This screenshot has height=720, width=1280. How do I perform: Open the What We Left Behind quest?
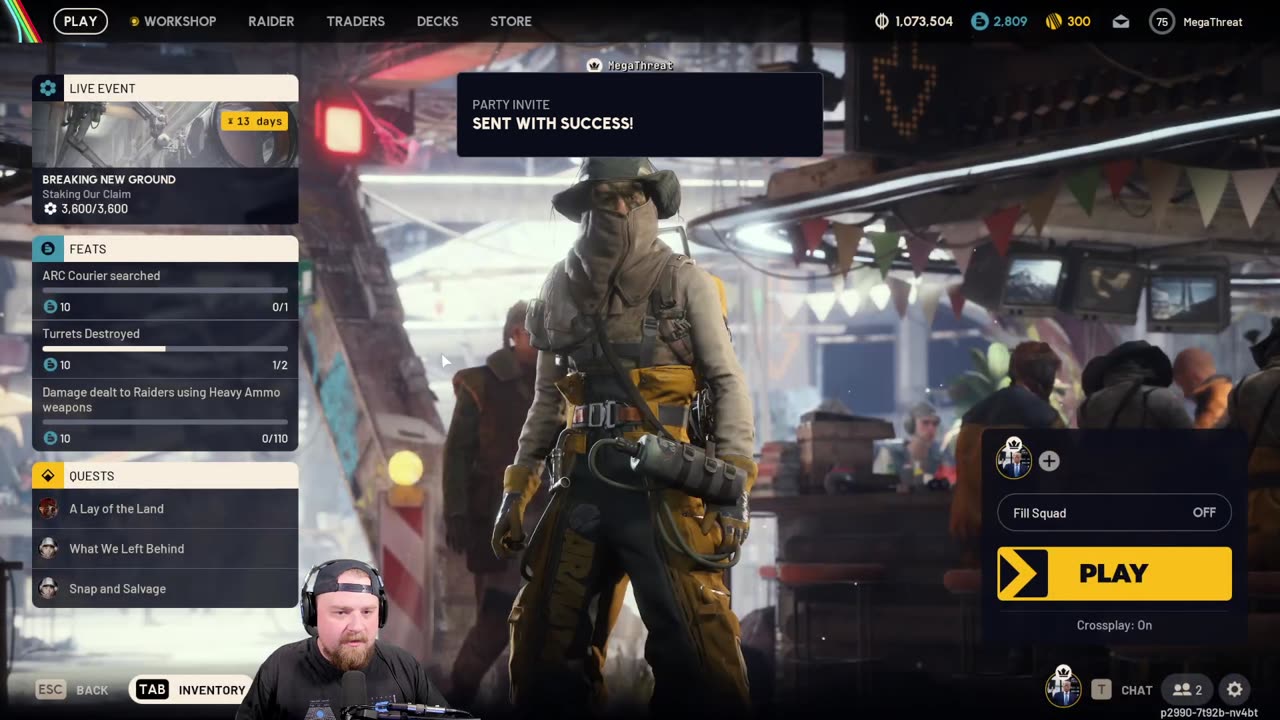(165, 549)
